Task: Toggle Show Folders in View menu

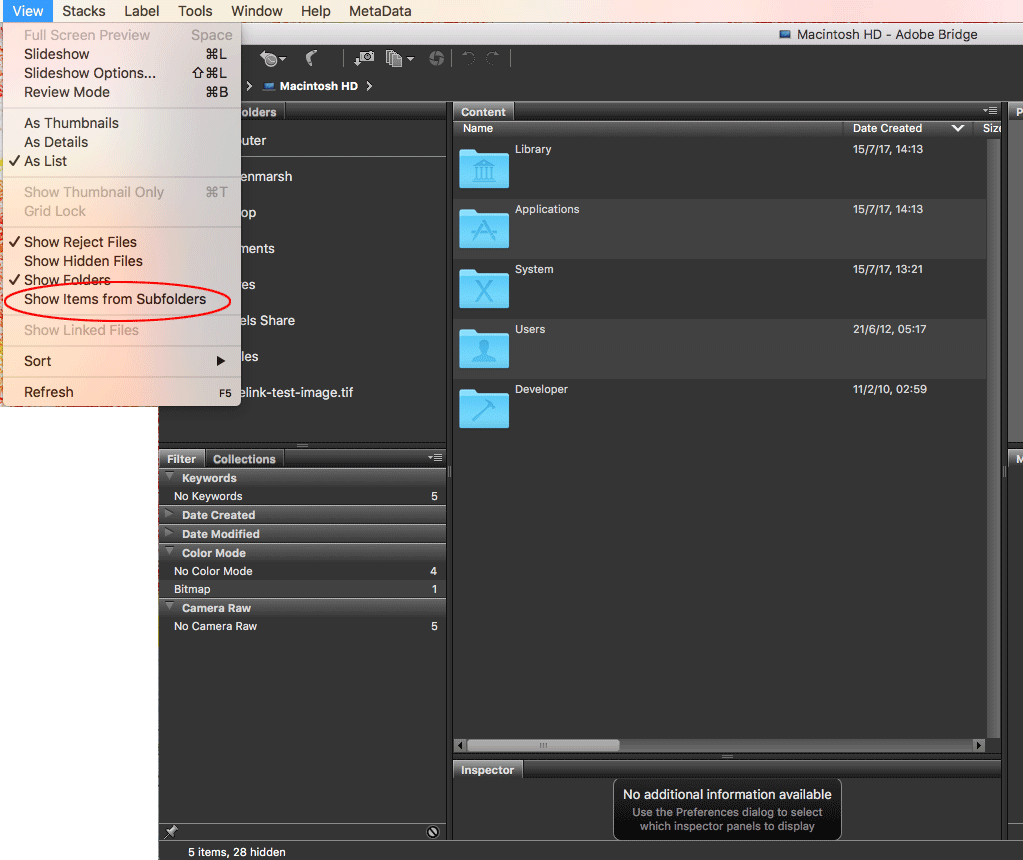Action: click(x=122, y=279)
